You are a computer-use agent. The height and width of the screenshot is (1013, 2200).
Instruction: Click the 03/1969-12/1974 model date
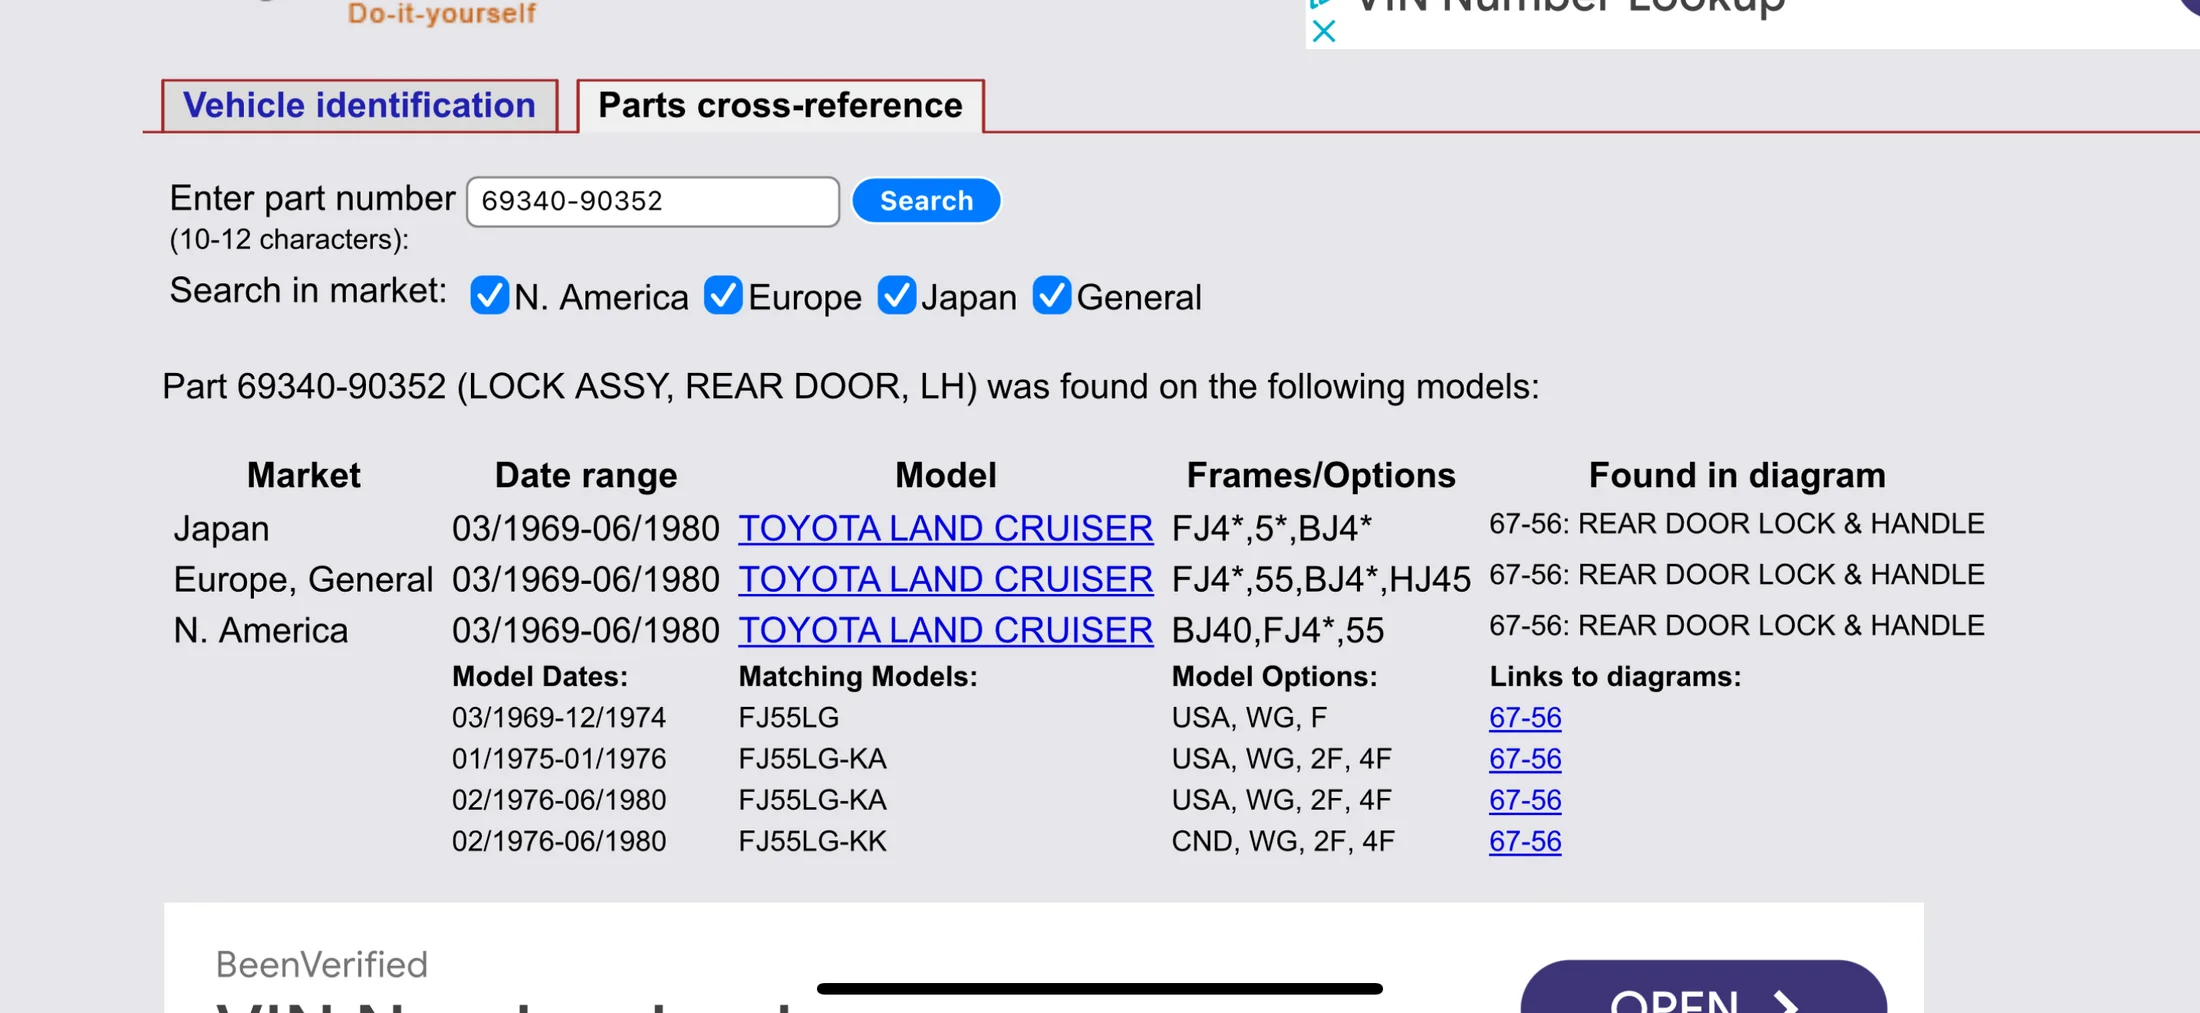pyautogui.click(x=558, y=718)
